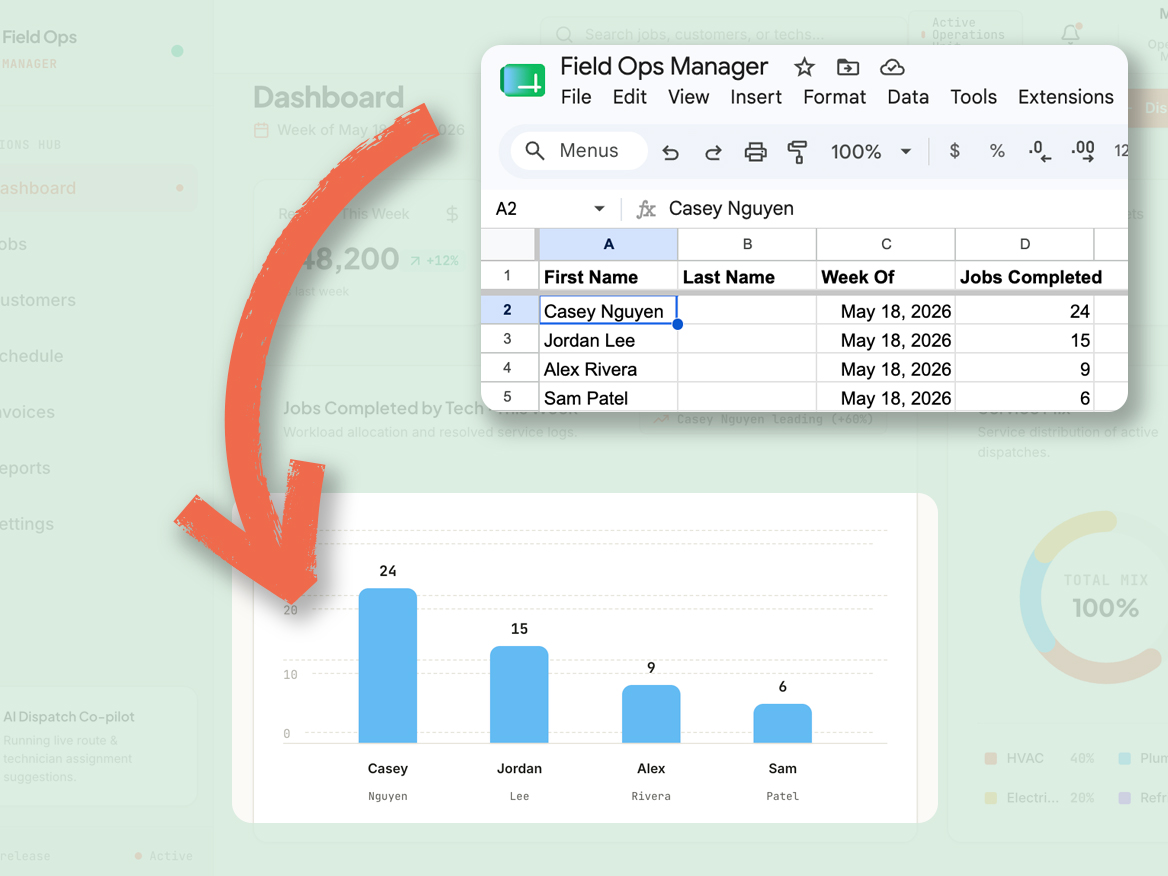Click the undo arrow in toolbar
Screen dimensions: 1168x876
[670, 153]
